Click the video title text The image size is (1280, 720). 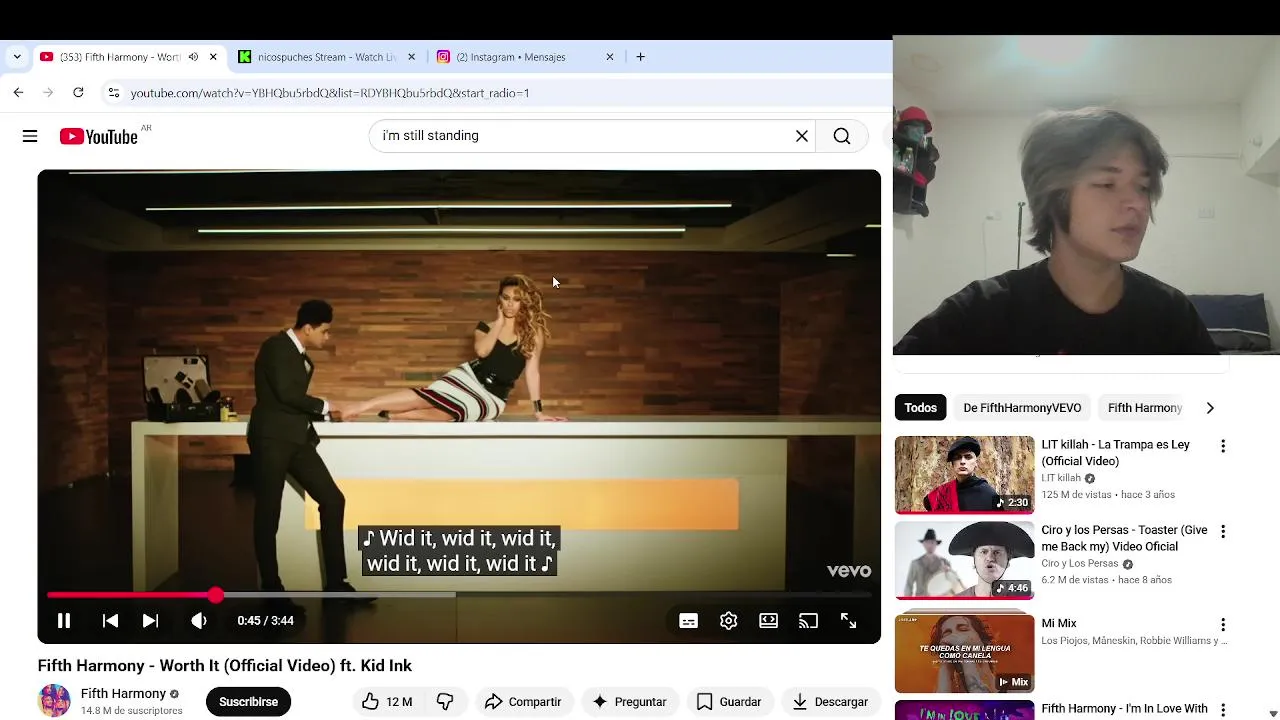(x=225, y=666)
